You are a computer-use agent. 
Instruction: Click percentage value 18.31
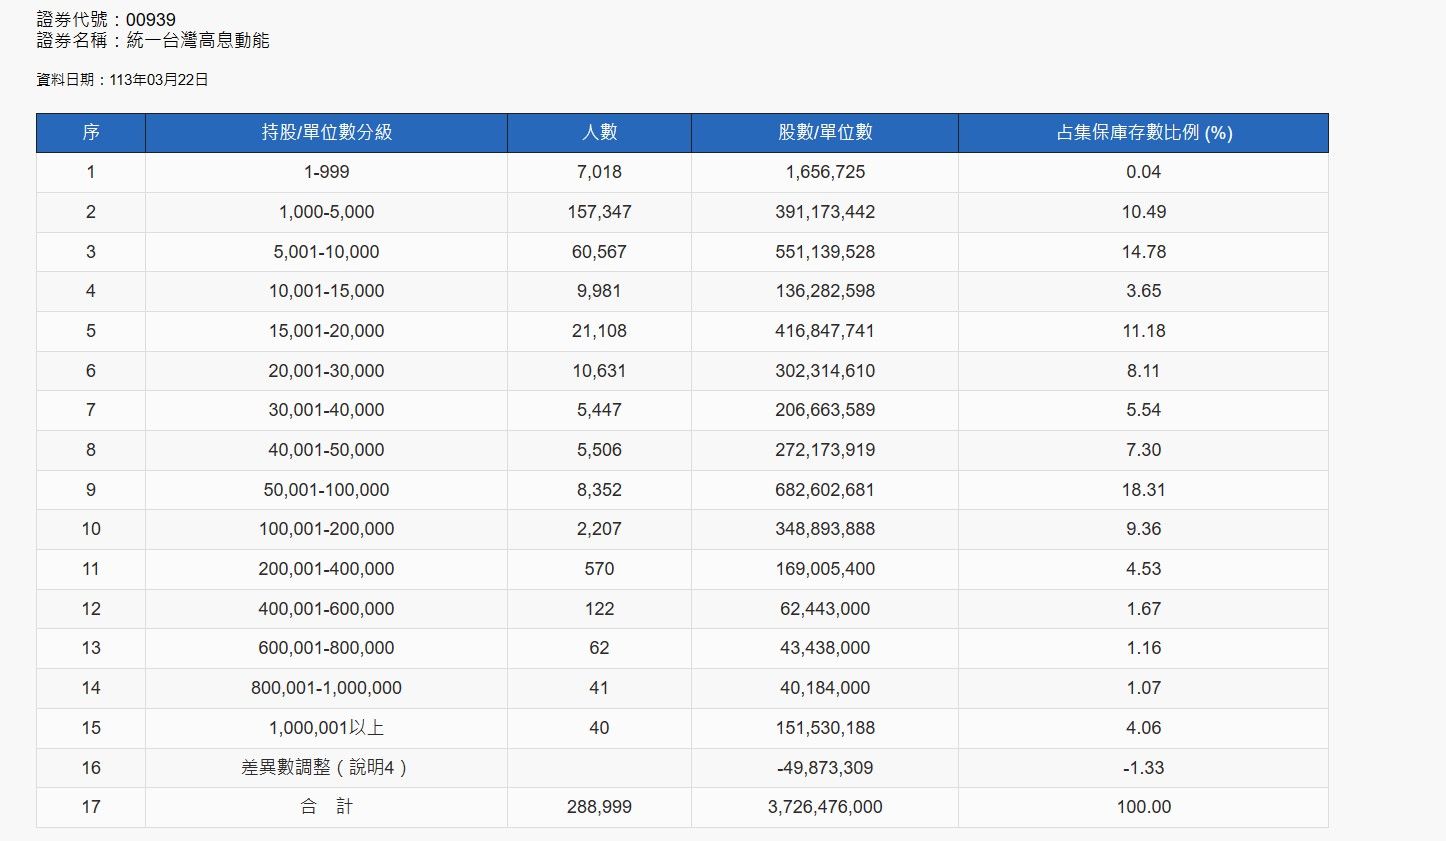pyautogui.click(x=1144, y=490)
